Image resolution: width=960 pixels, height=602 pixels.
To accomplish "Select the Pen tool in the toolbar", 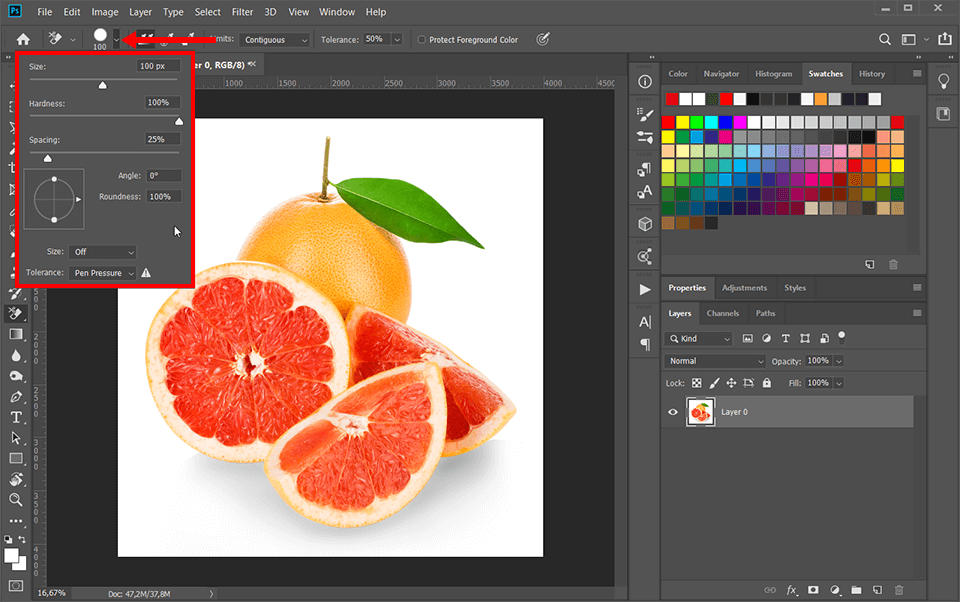I will pyautogui.click(x=16, y=396).
